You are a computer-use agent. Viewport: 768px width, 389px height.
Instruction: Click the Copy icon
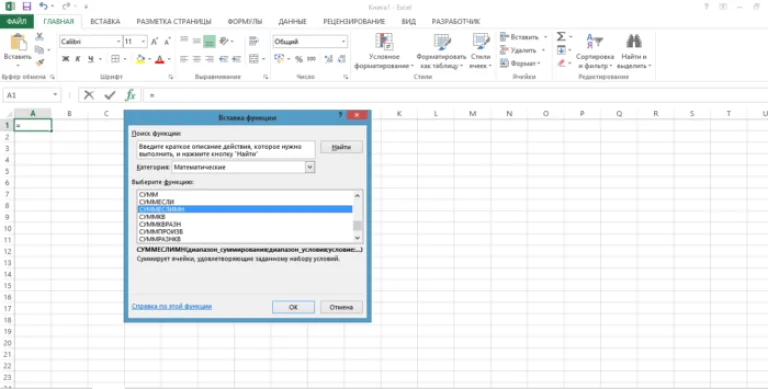[39, 49]
